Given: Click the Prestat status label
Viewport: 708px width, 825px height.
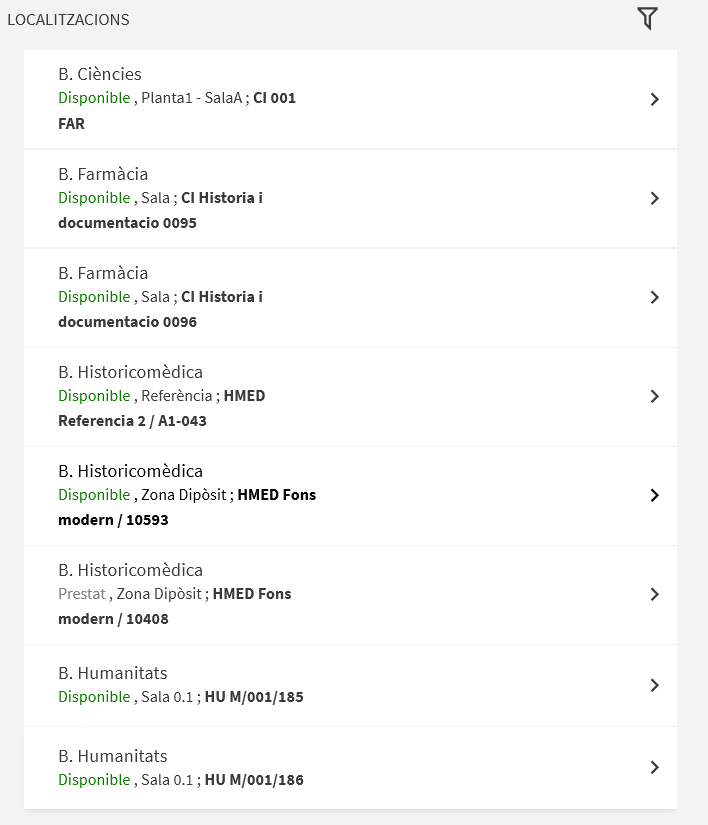Looking at the screenshot, I should (x=82, y=593).
